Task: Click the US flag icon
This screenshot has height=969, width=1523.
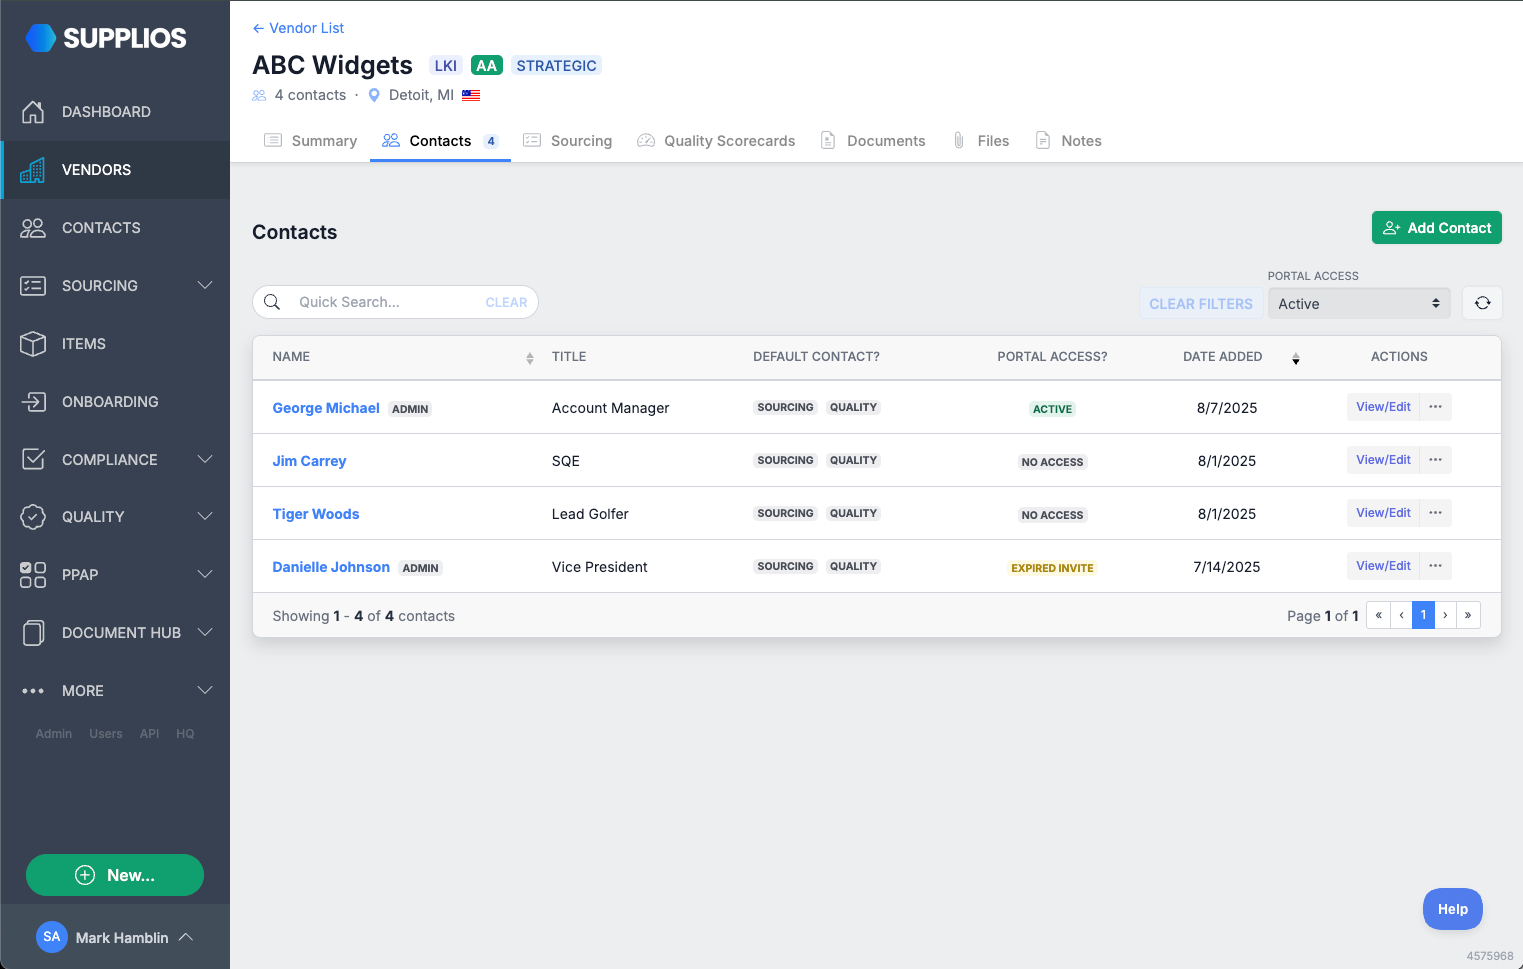Action: [471, 96]
